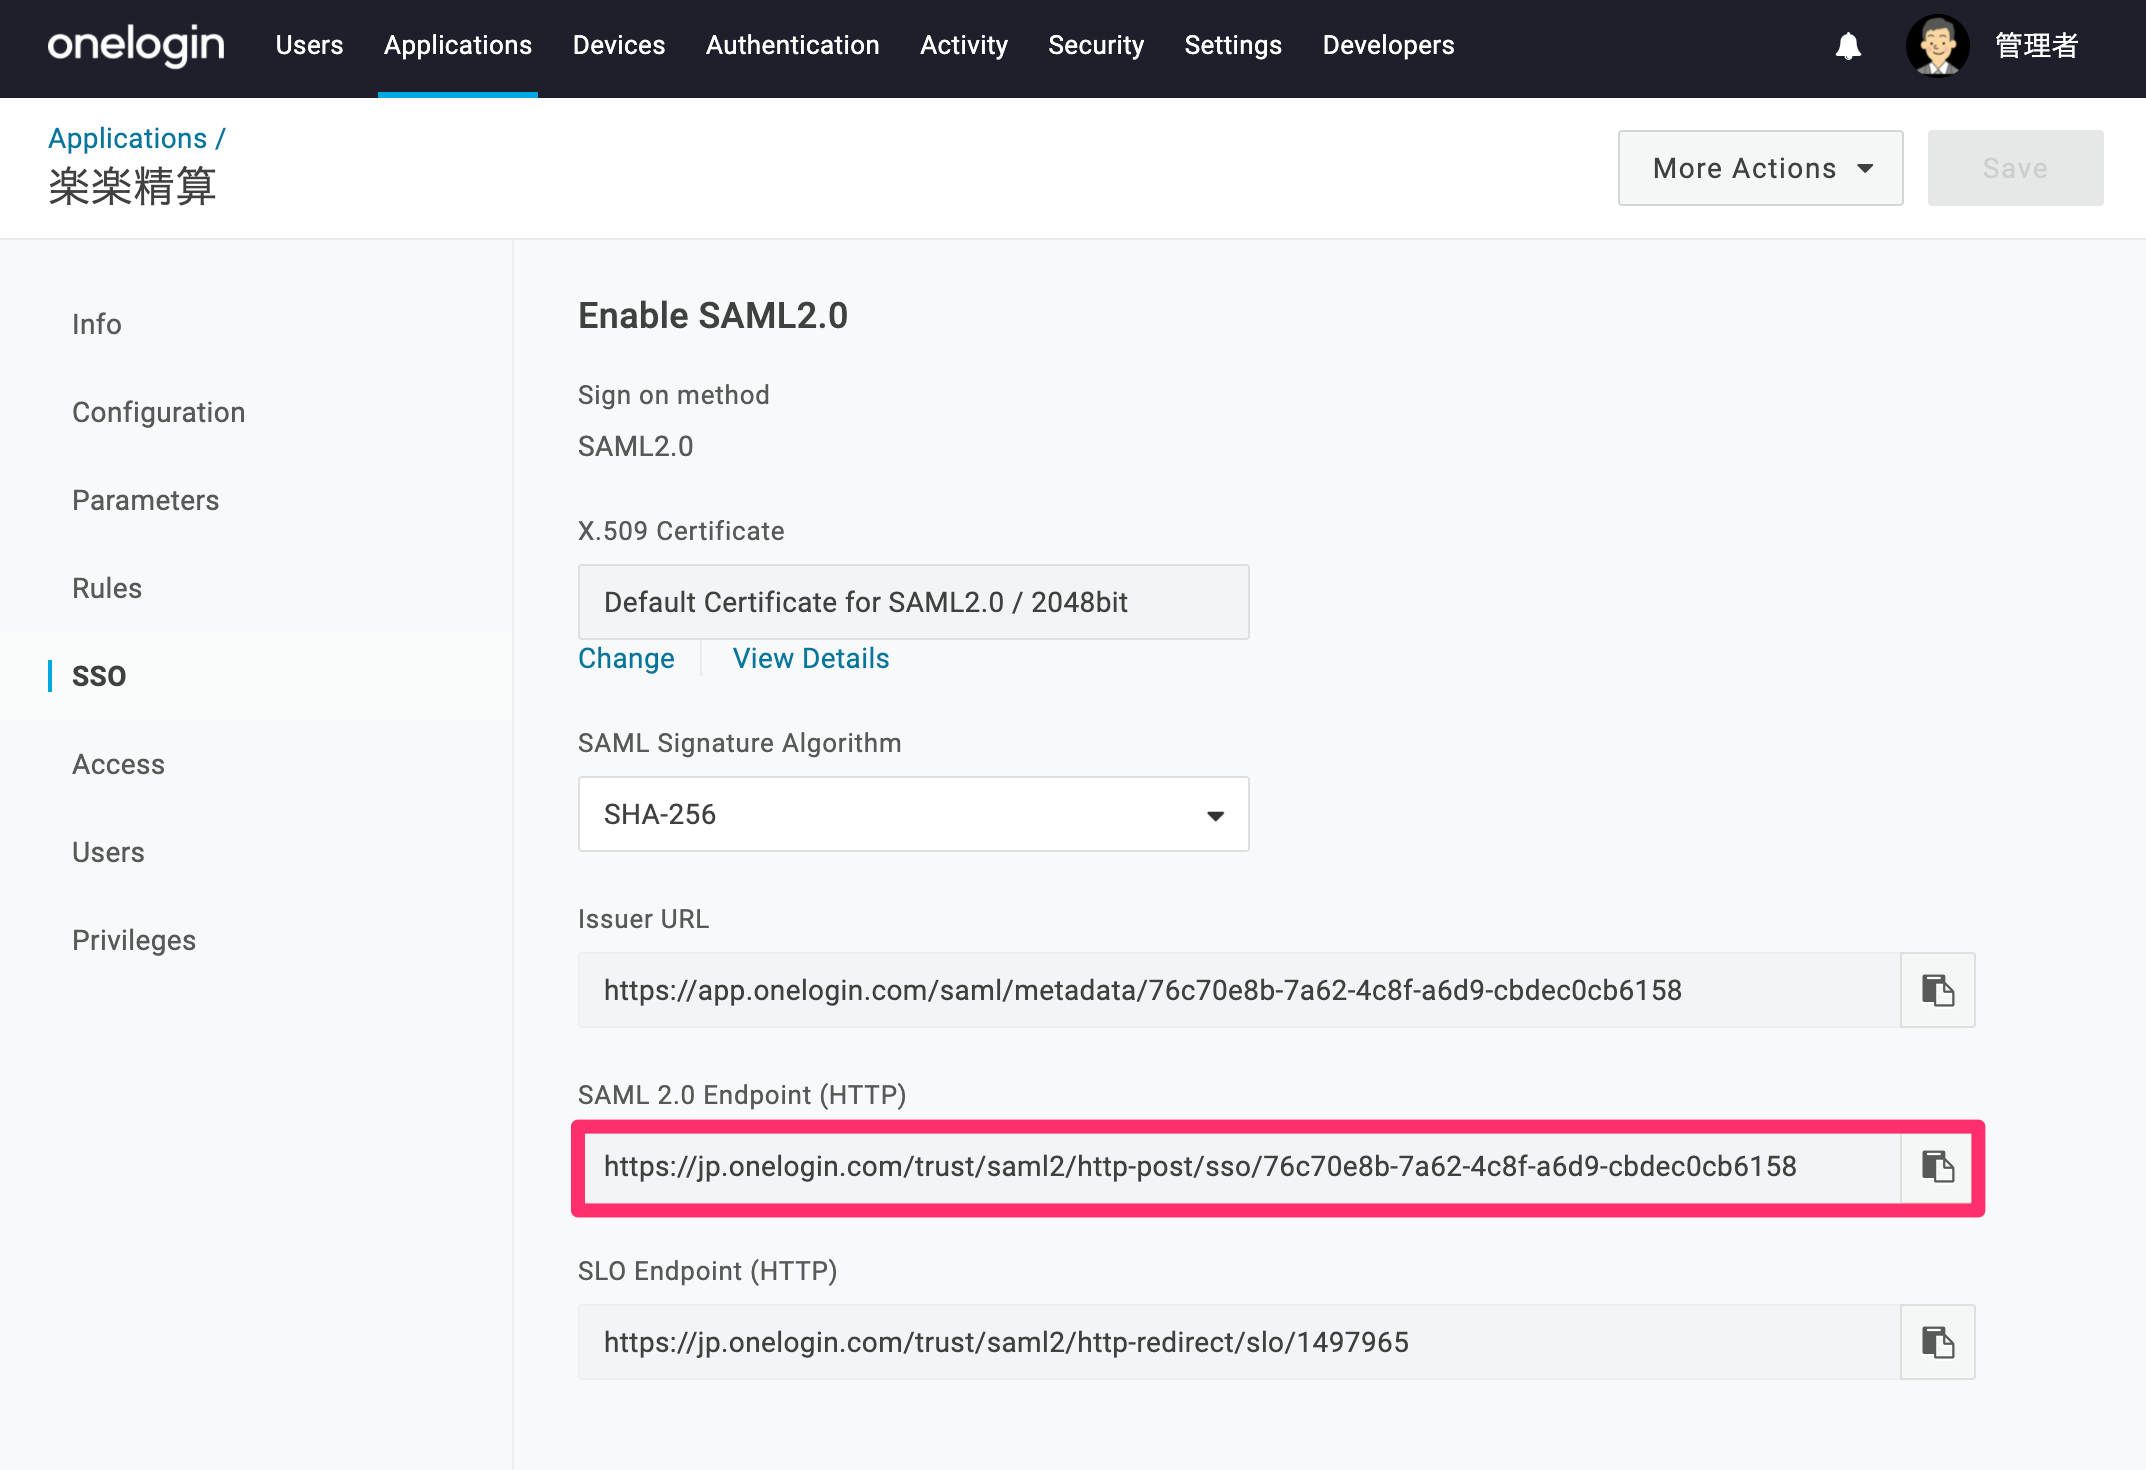The width and height of the screenshot is (2146, 1470).
Task: Open the Applications menu
Action: 458,45
